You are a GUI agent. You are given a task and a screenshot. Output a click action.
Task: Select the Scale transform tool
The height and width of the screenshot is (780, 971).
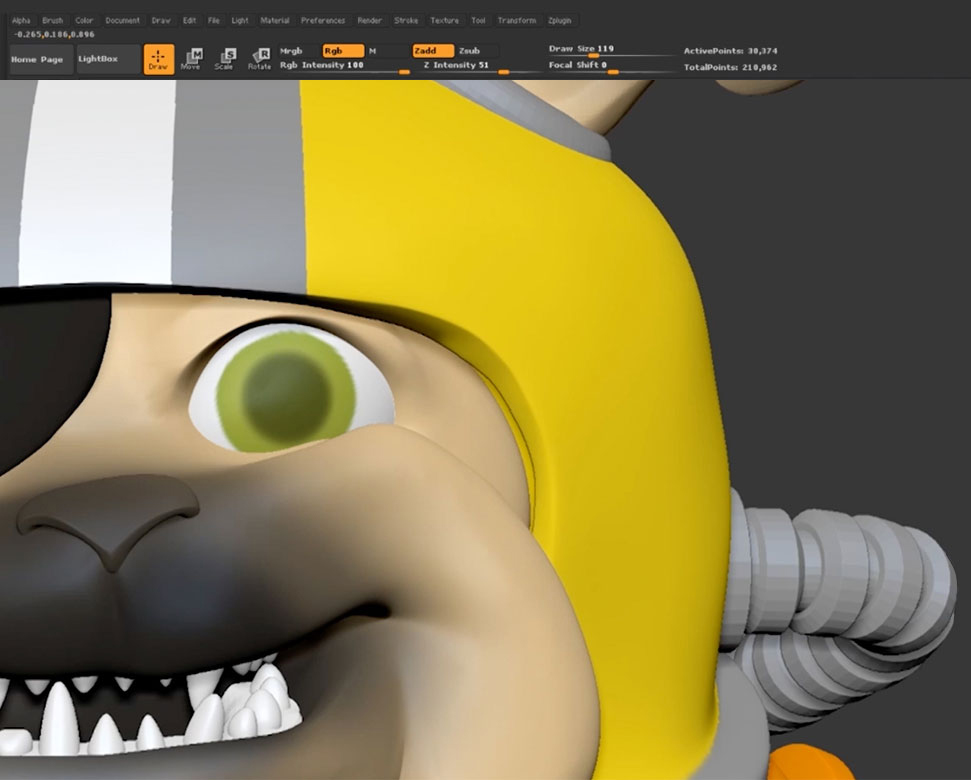(225, 59)
